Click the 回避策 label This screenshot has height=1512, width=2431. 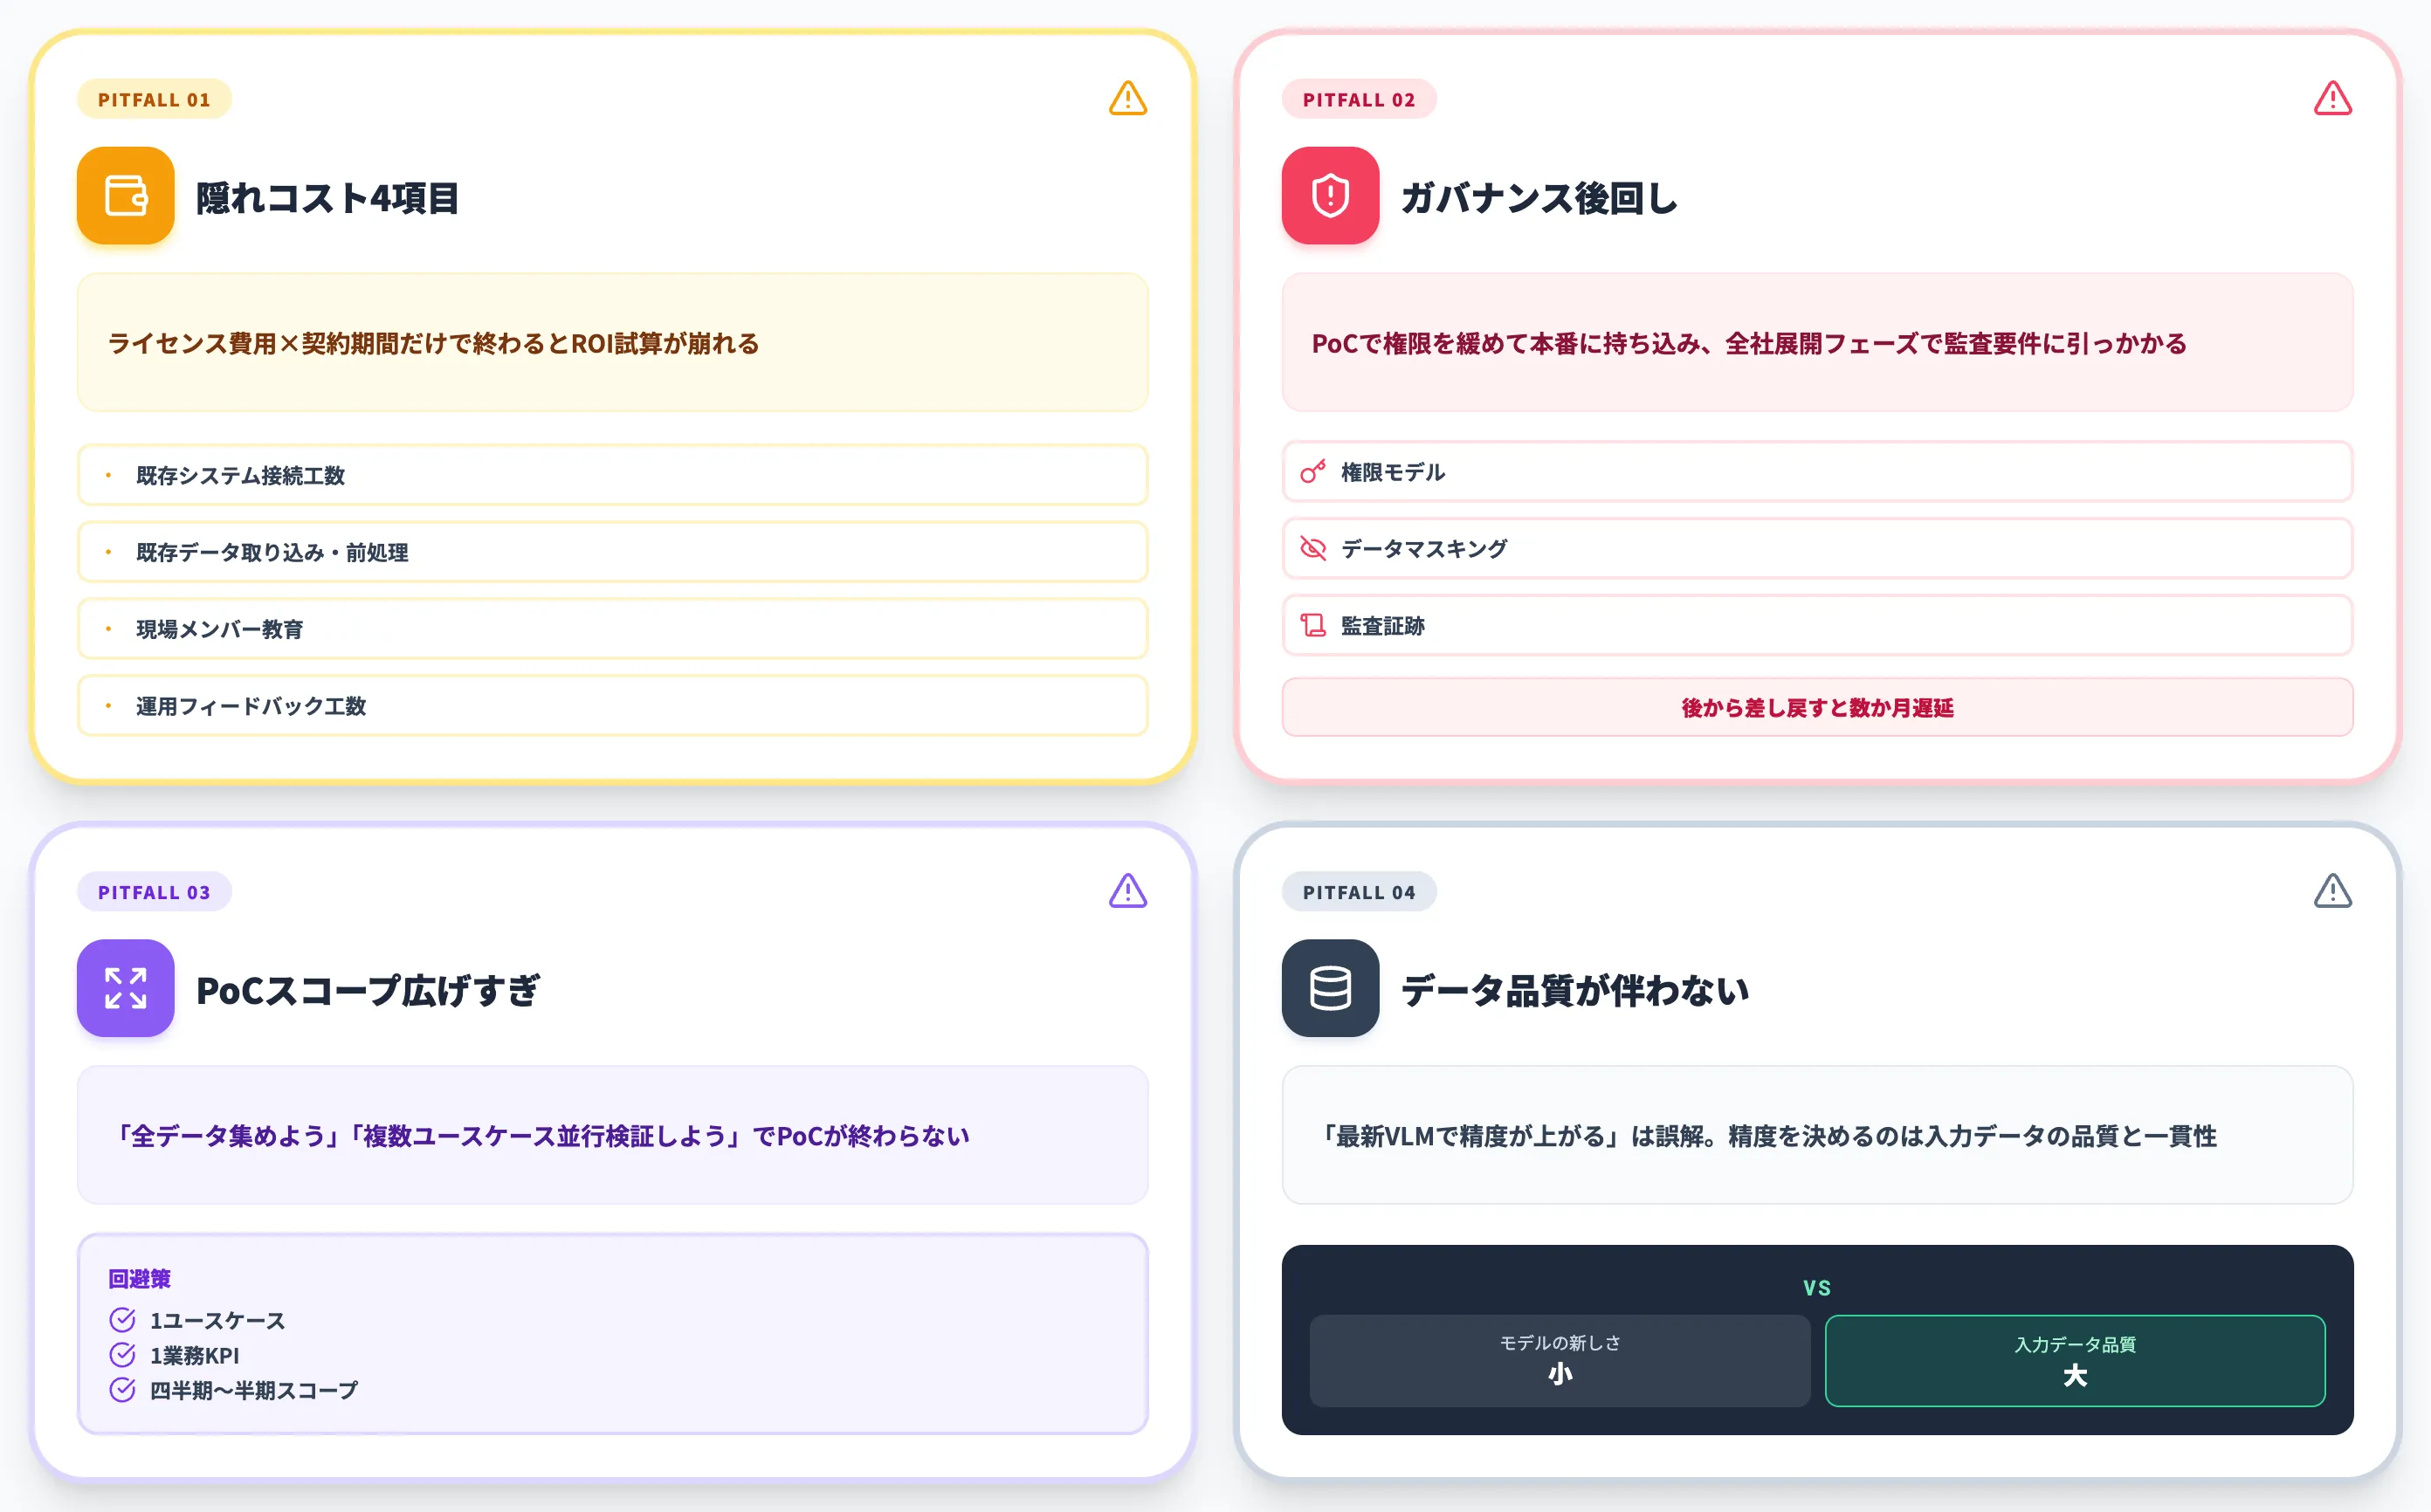pyautogui.click(x=139, y=1278)
